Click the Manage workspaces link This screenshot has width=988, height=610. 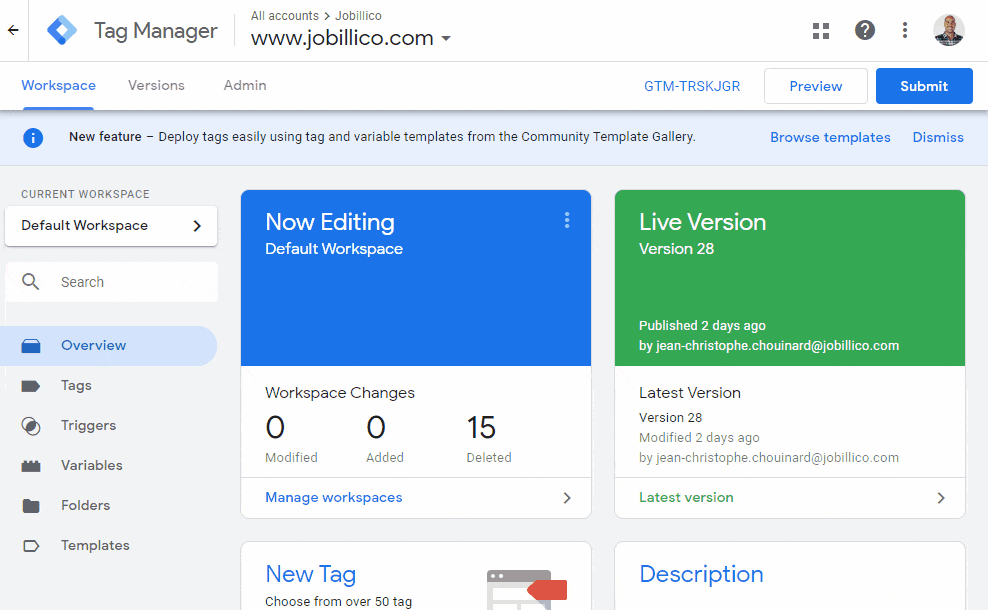click(333, 498)
